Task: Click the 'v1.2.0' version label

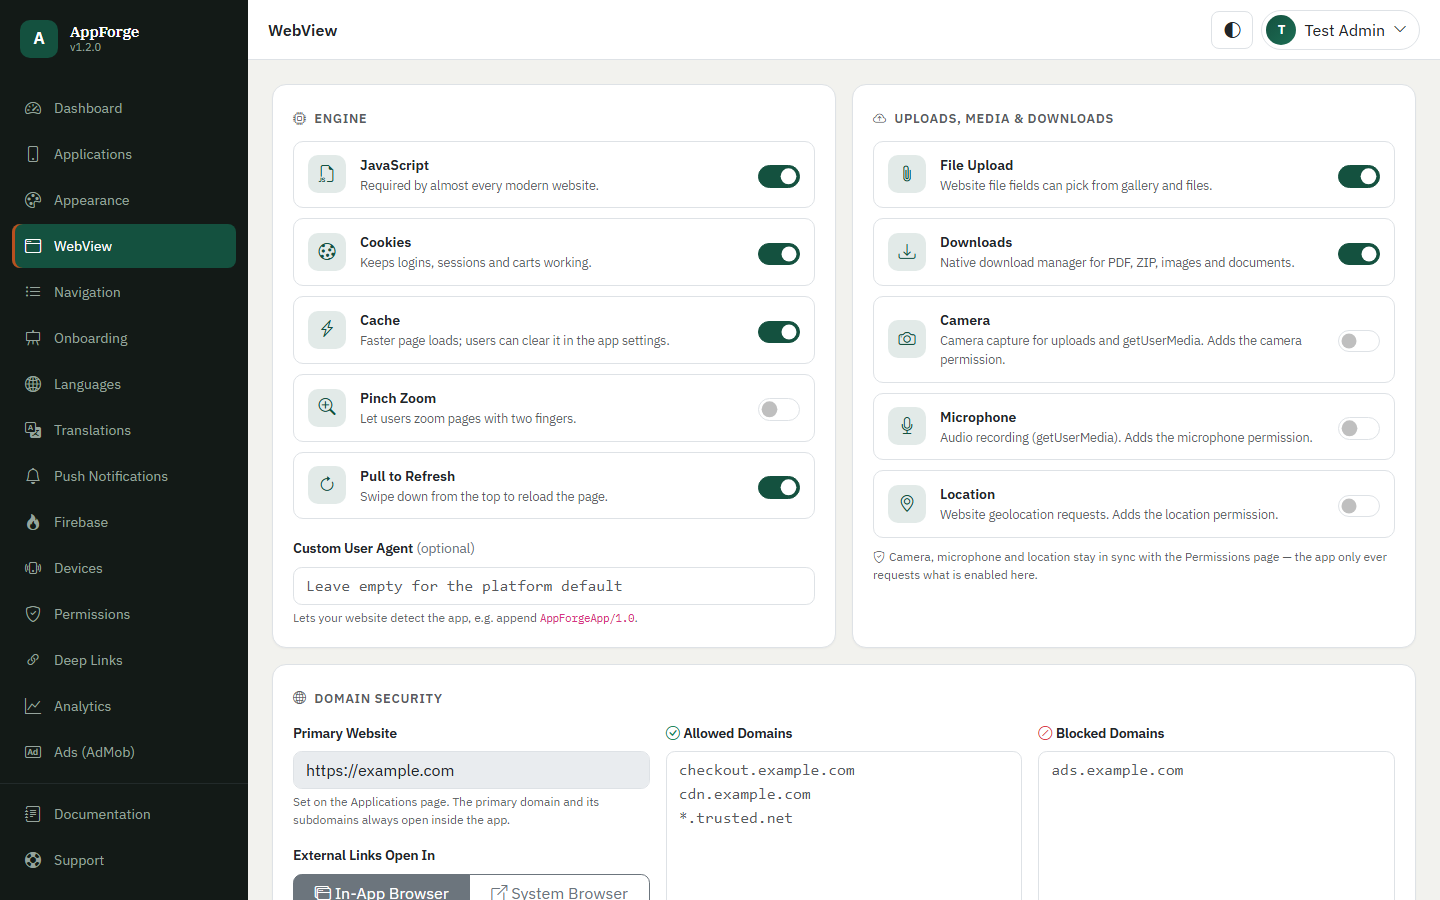Action: click(85, 47)
